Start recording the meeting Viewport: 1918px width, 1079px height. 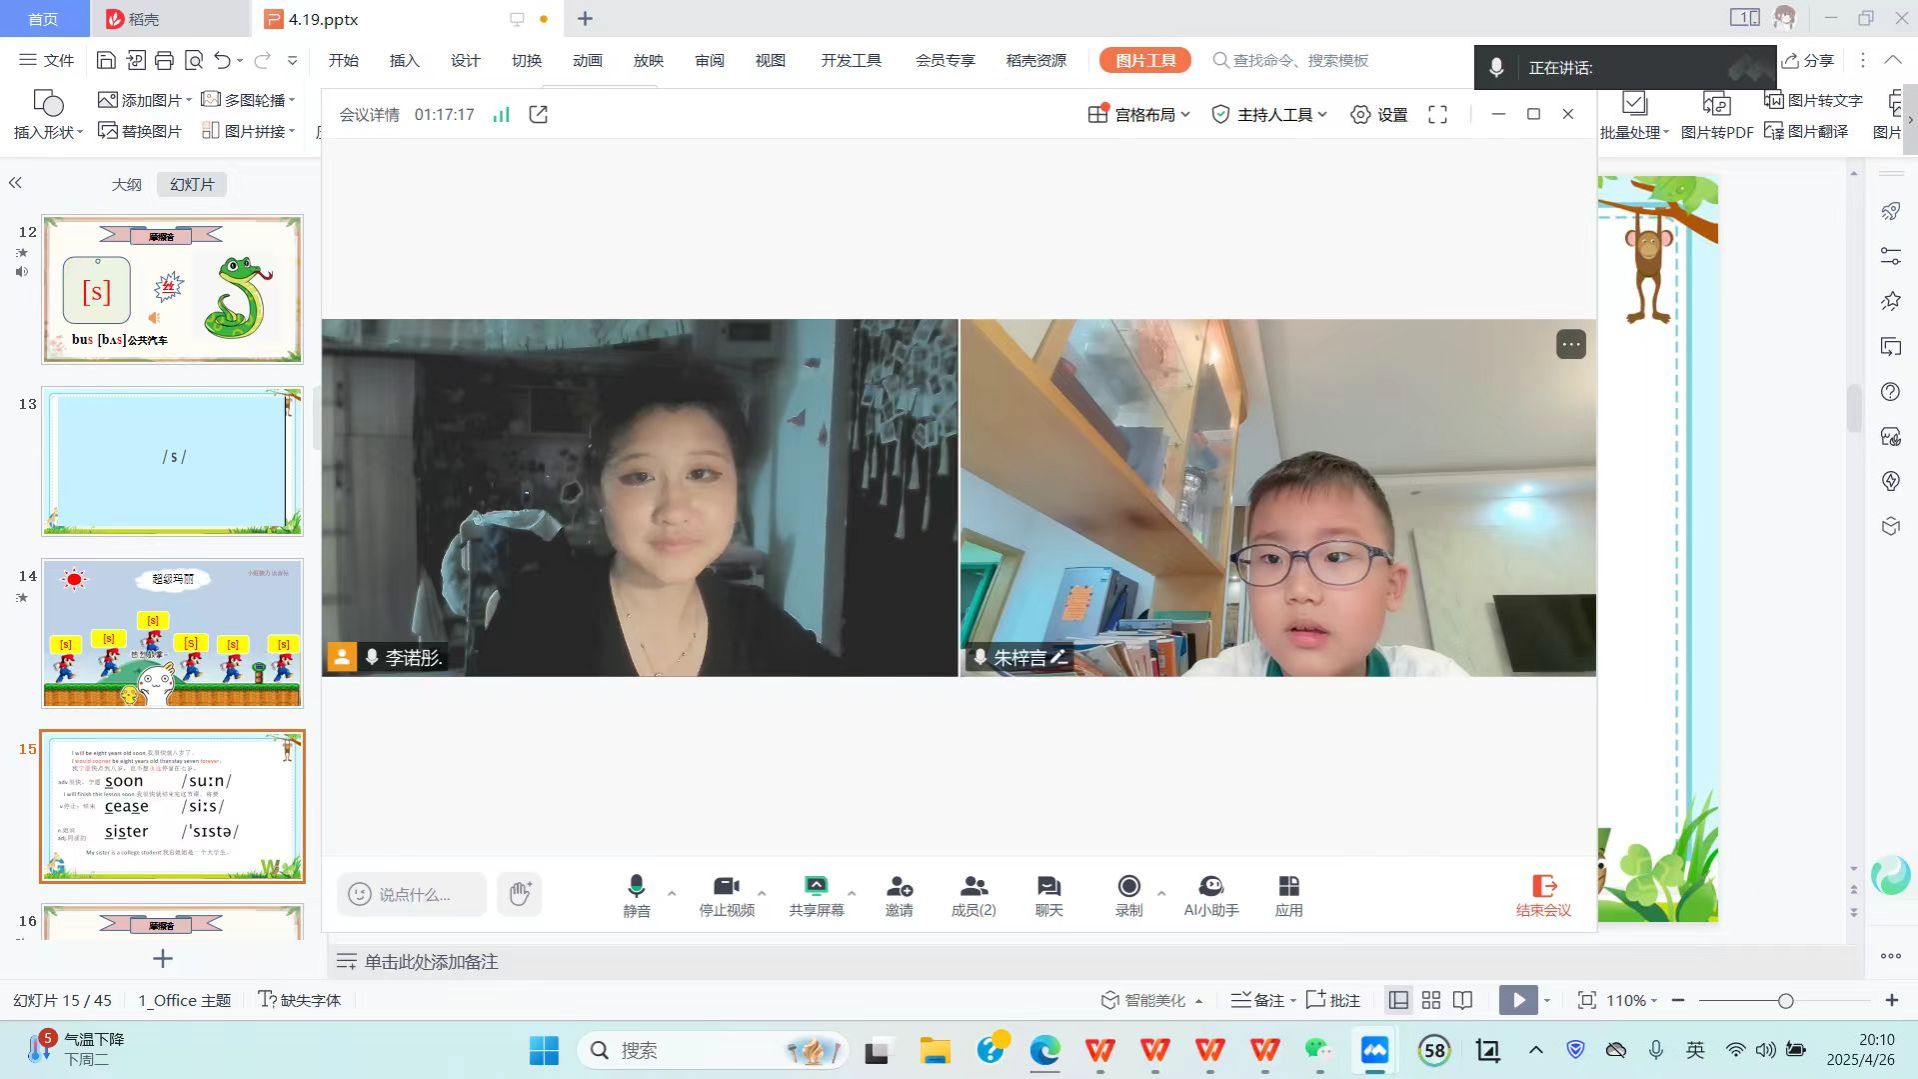[x=1128, y=894]
